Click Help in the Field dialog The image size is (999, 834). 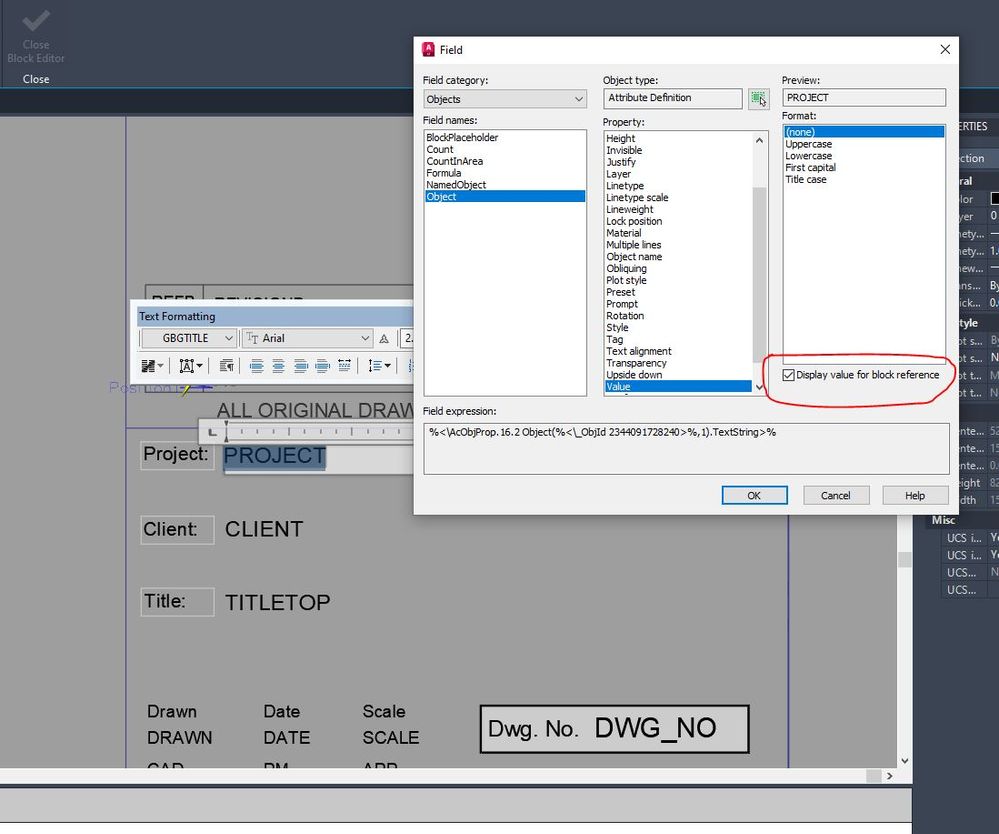[x=915, y=495]
